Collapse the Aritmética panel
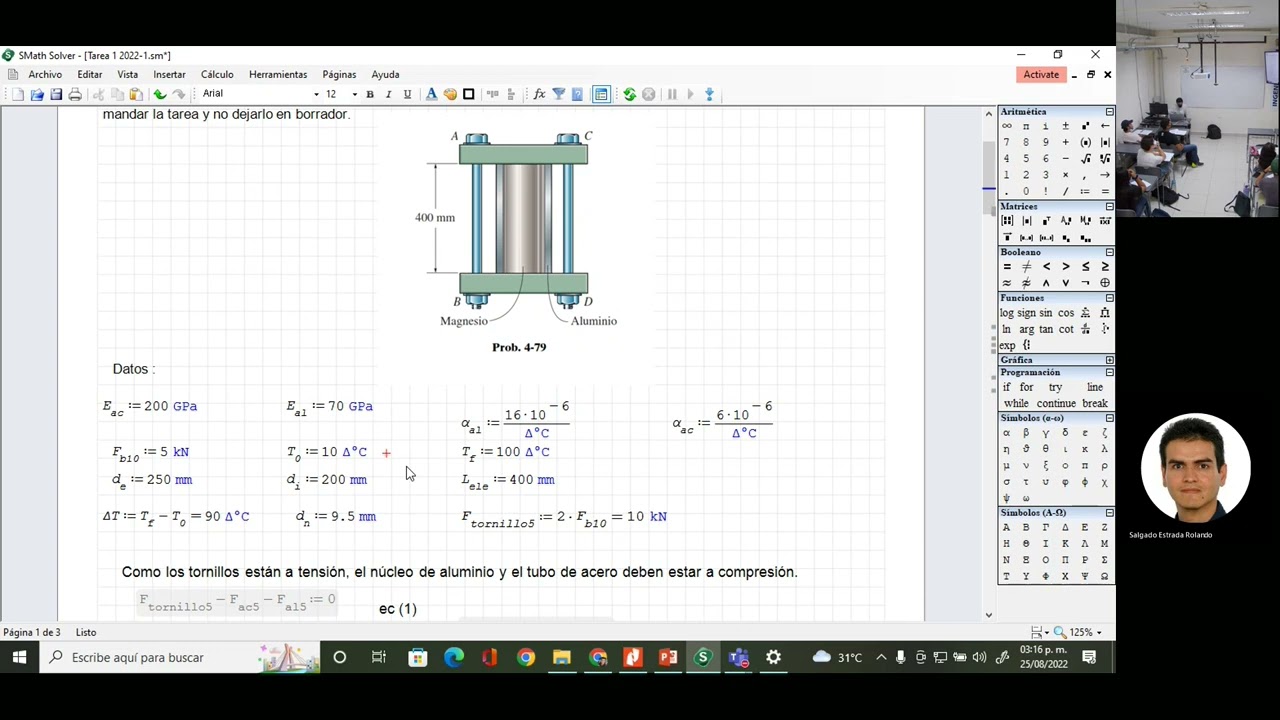 [x=1109, y=112]
